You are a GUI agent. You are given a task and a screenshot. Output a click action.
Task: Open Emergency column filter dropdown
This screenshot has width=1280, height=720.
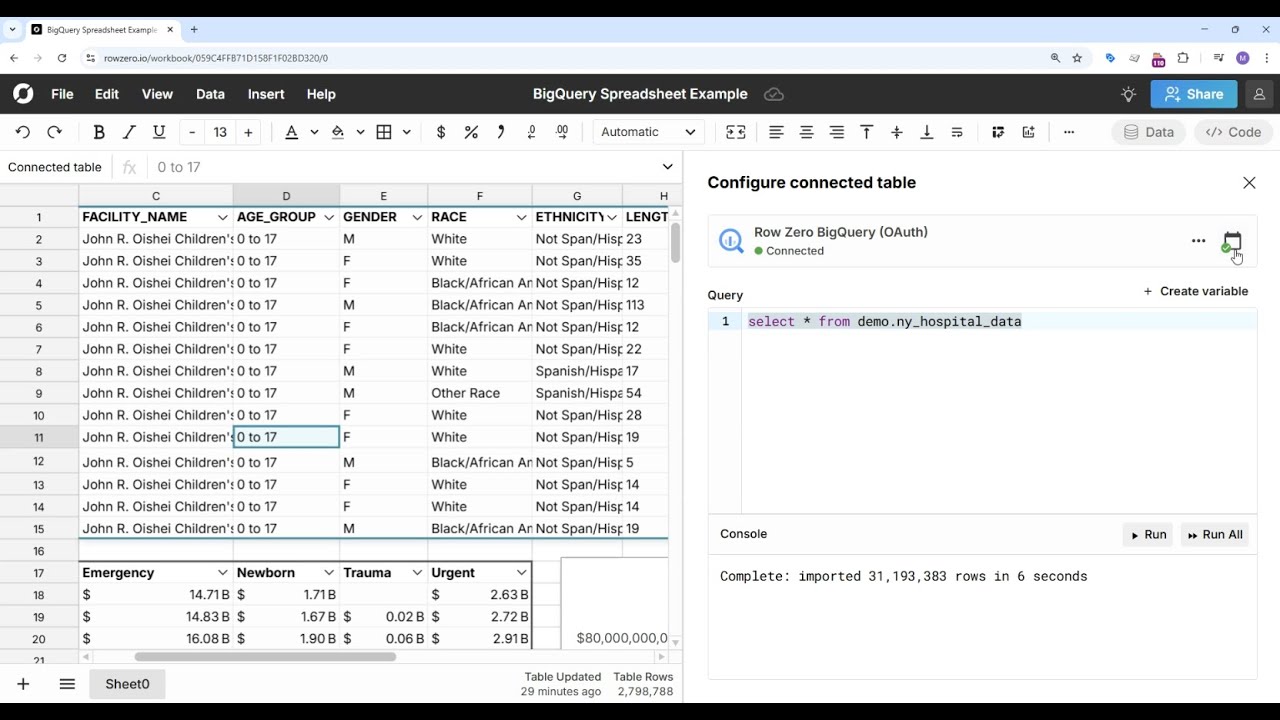222,573
